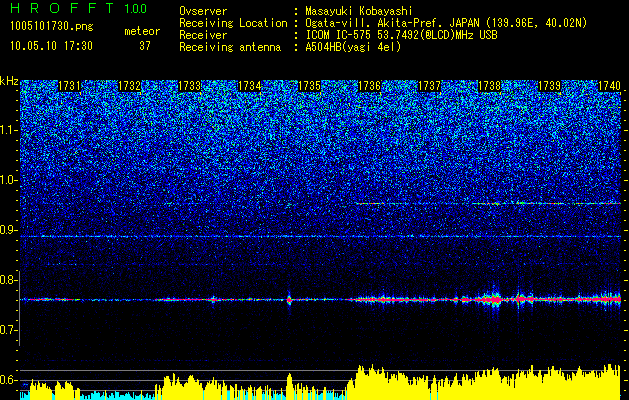
Task: Click the 1736 time marker
Action: (x=369, y=86)
